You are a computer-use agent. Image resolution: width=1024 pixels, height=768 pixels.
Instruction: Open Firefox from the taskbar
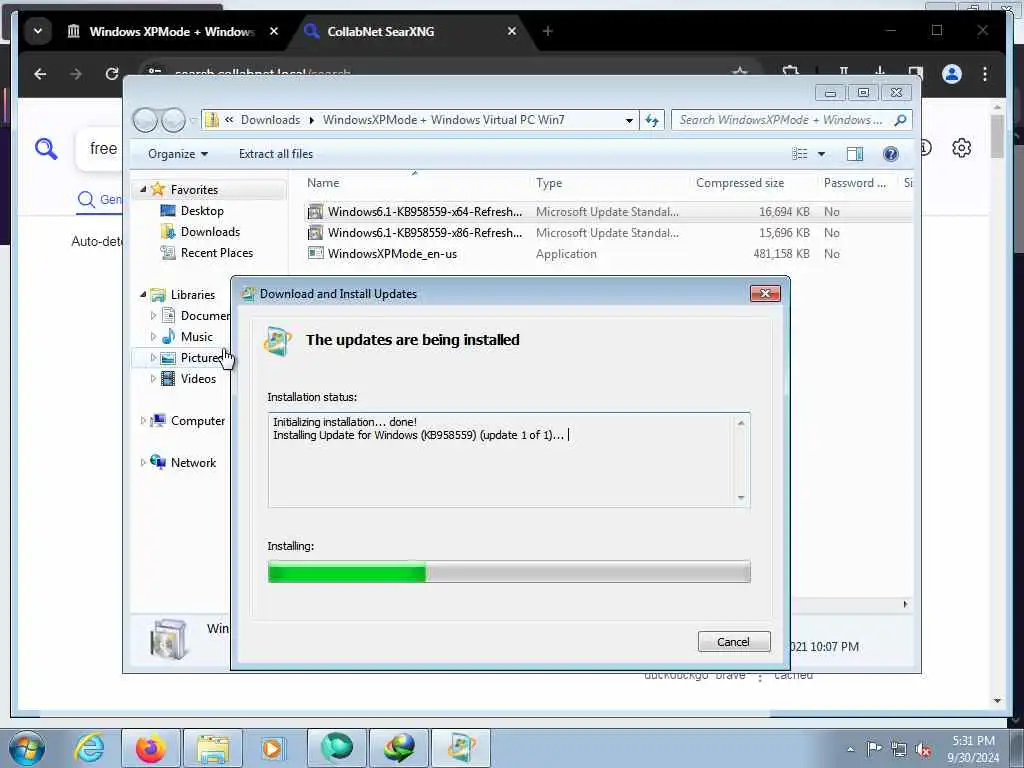150,748
